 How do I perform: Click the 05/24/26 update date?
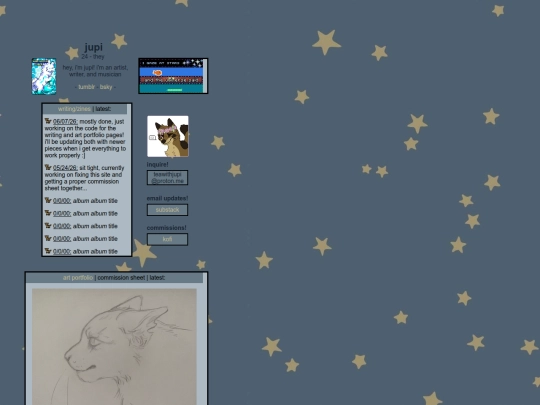pyautogui.click(x=65, y=168)
